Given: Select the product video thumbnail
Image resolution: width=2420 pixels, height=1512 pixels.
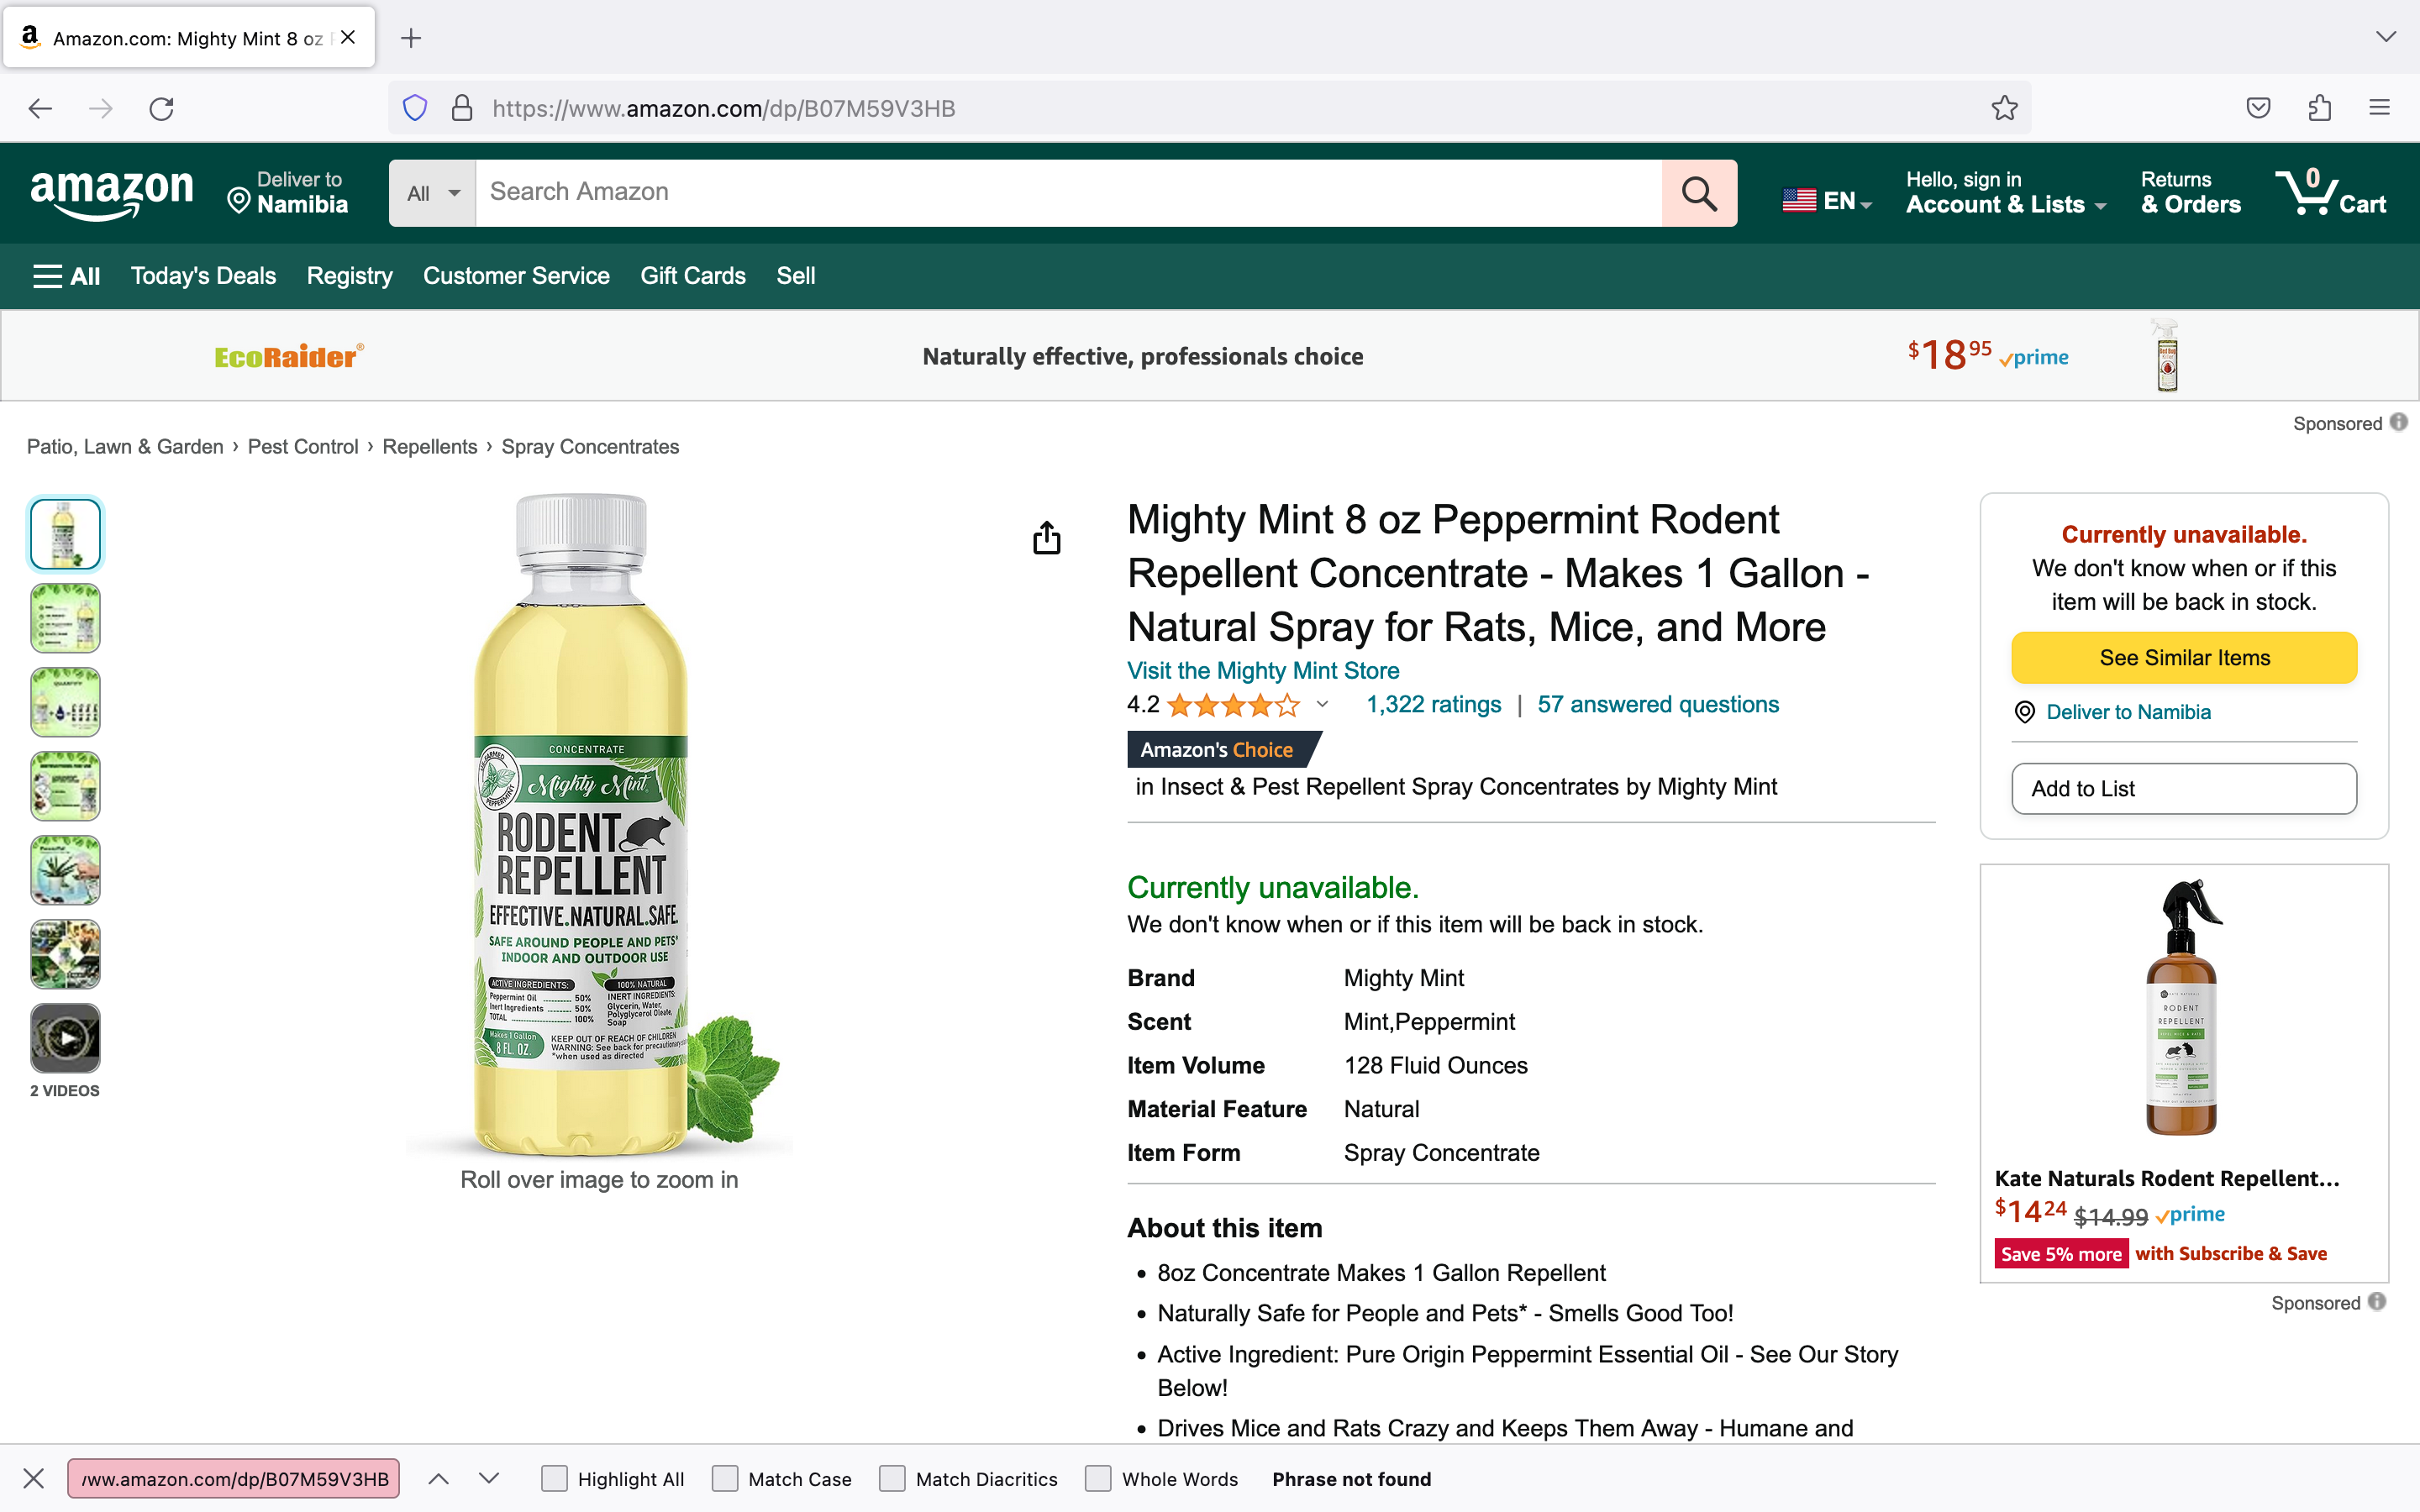Looking at the screenshot, I should (x=65, y=1038).
